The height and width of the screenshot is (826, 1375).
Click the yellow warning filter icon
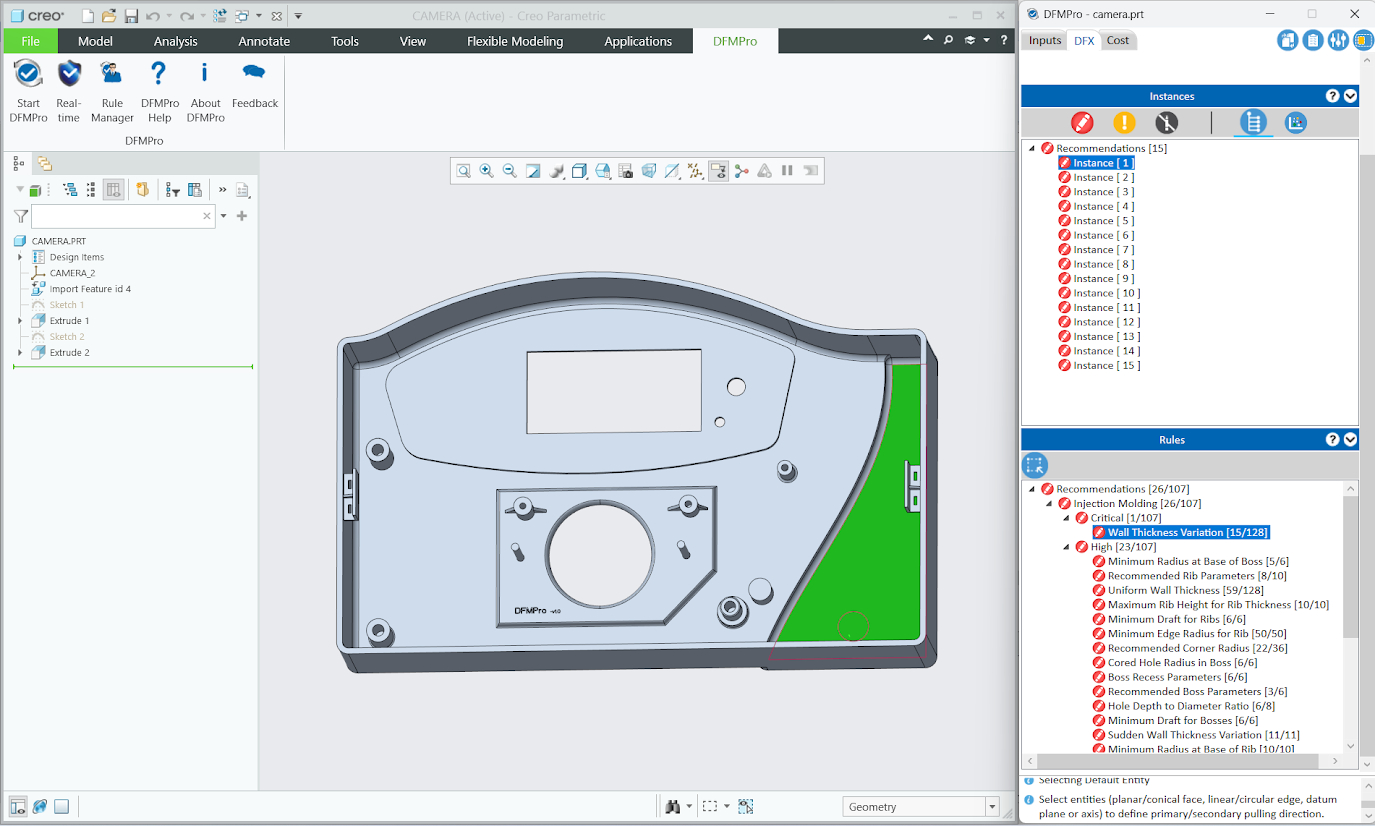[1124, 123]
